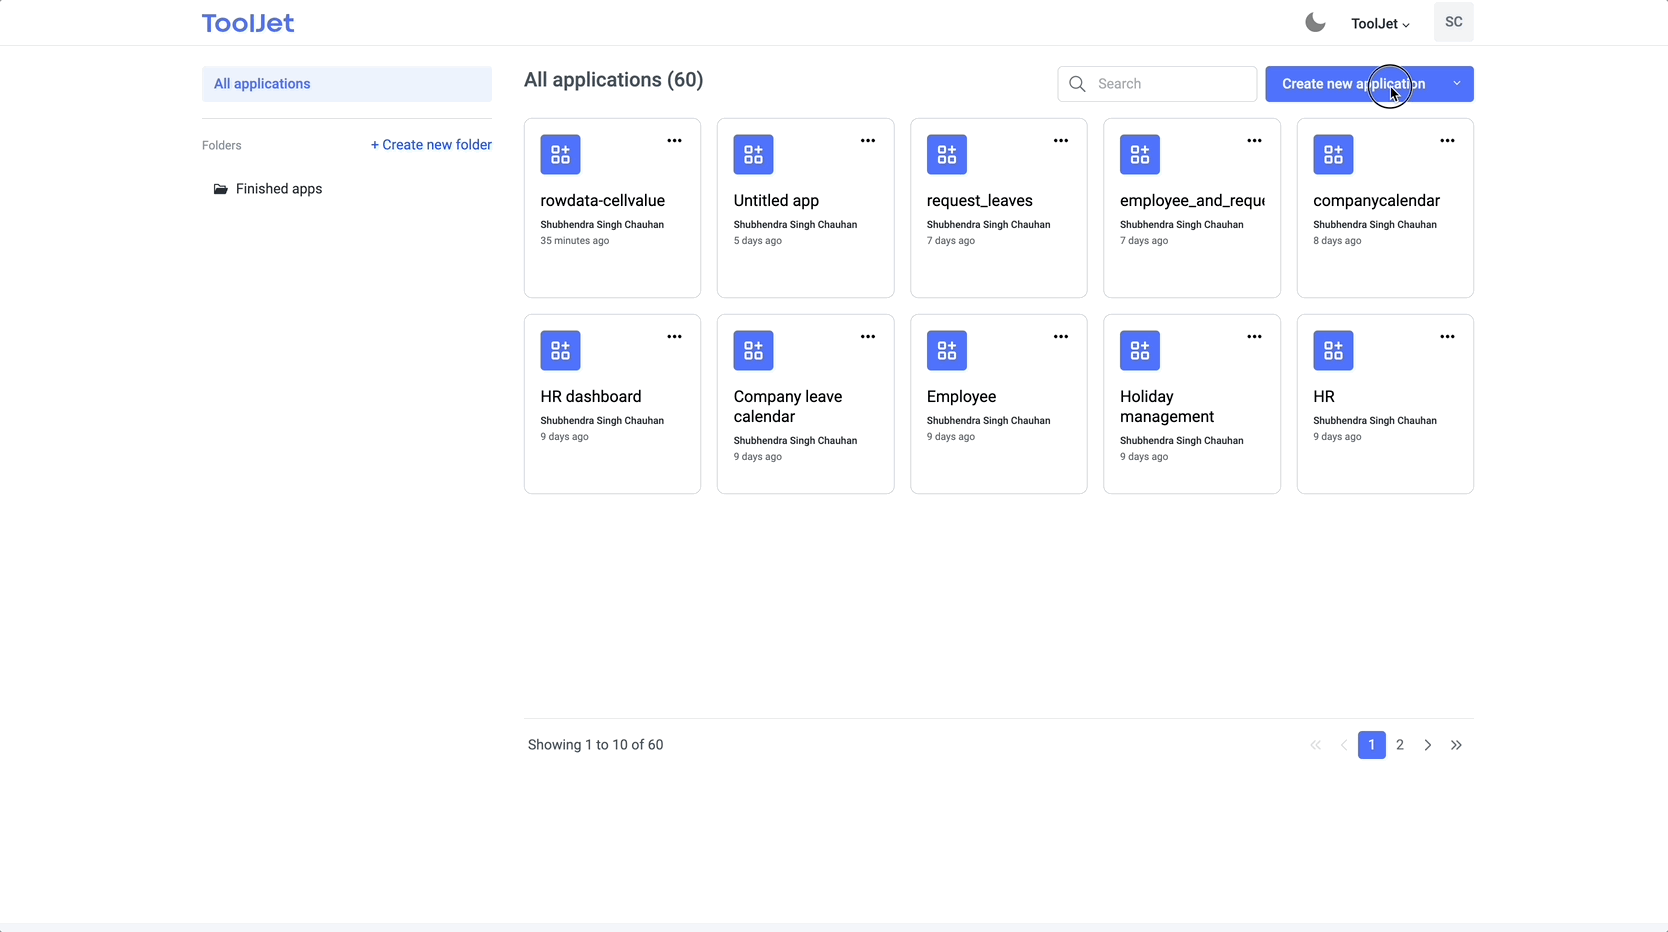Select the All applications sidebar item

pyautogui.click(x=347, y=84)
